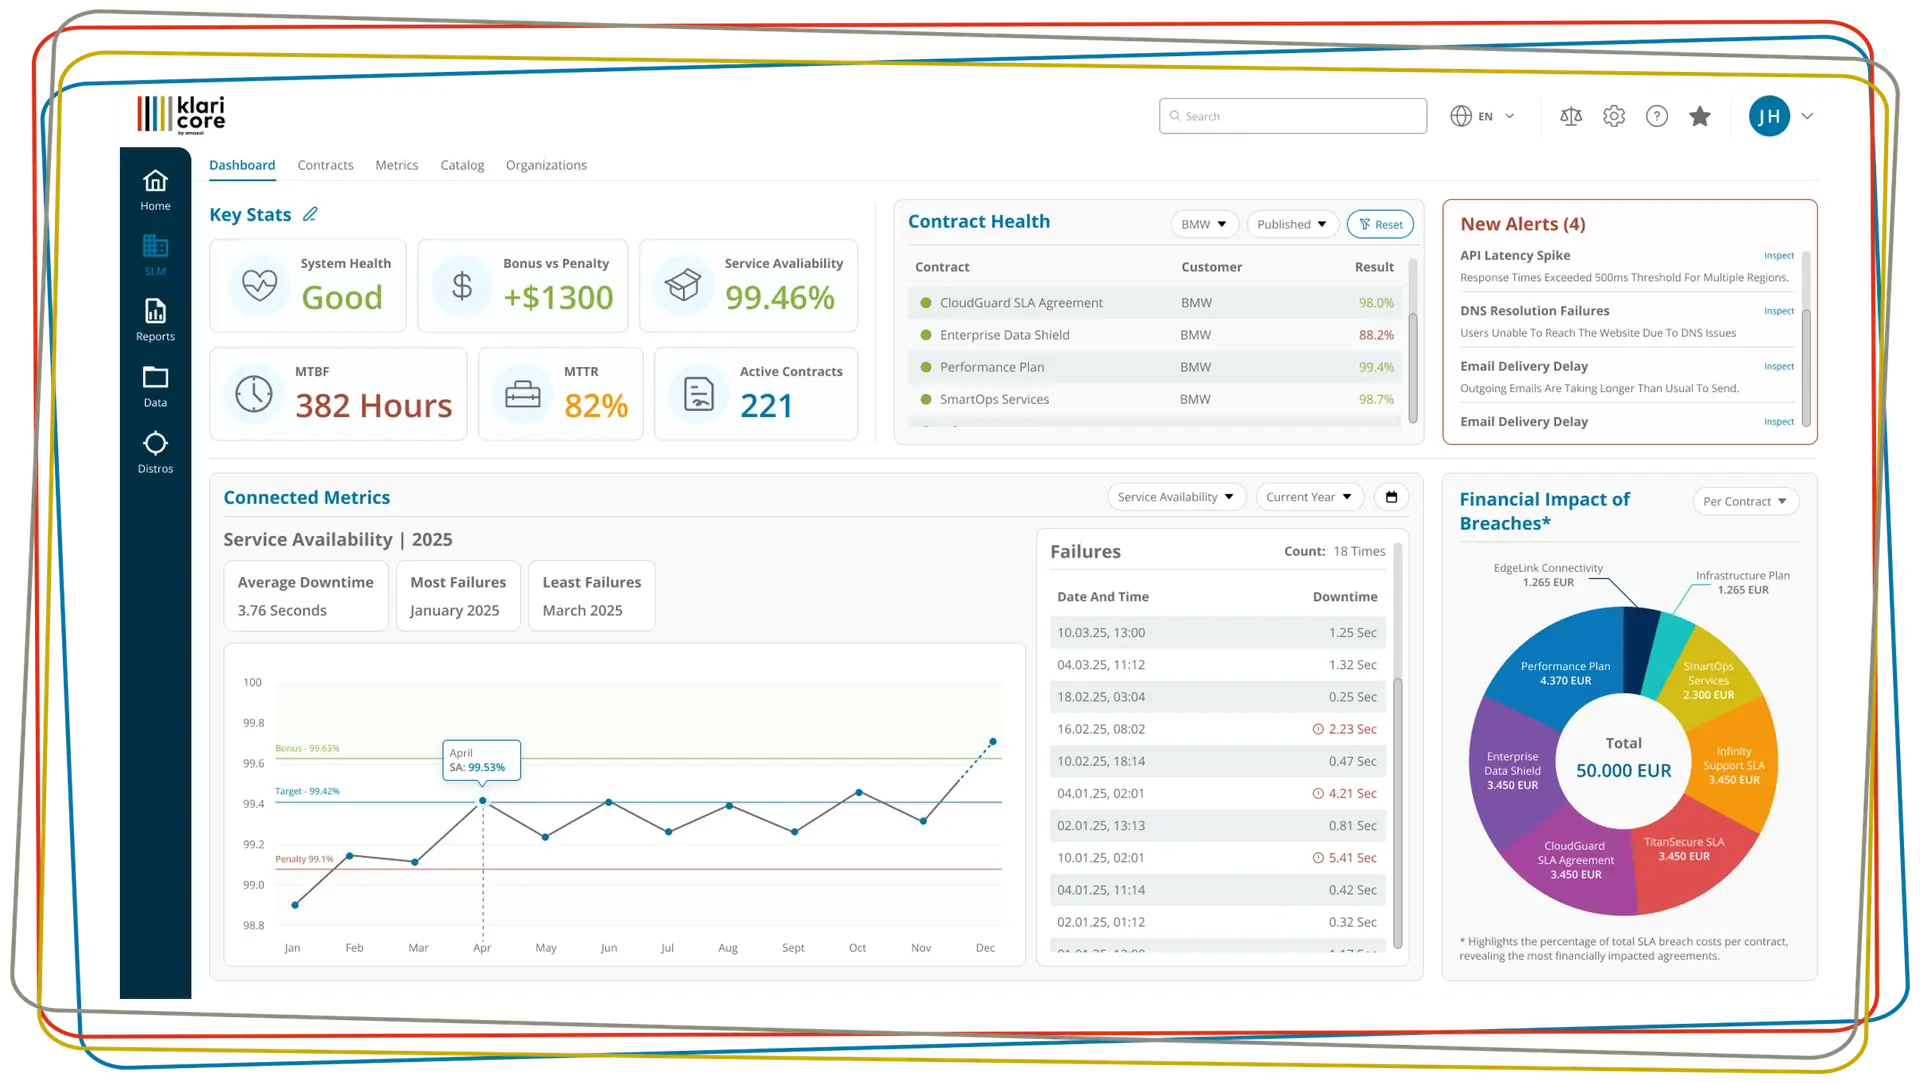Click the Average Downtime 3.76 Seconds card

[x=305, y=596]
